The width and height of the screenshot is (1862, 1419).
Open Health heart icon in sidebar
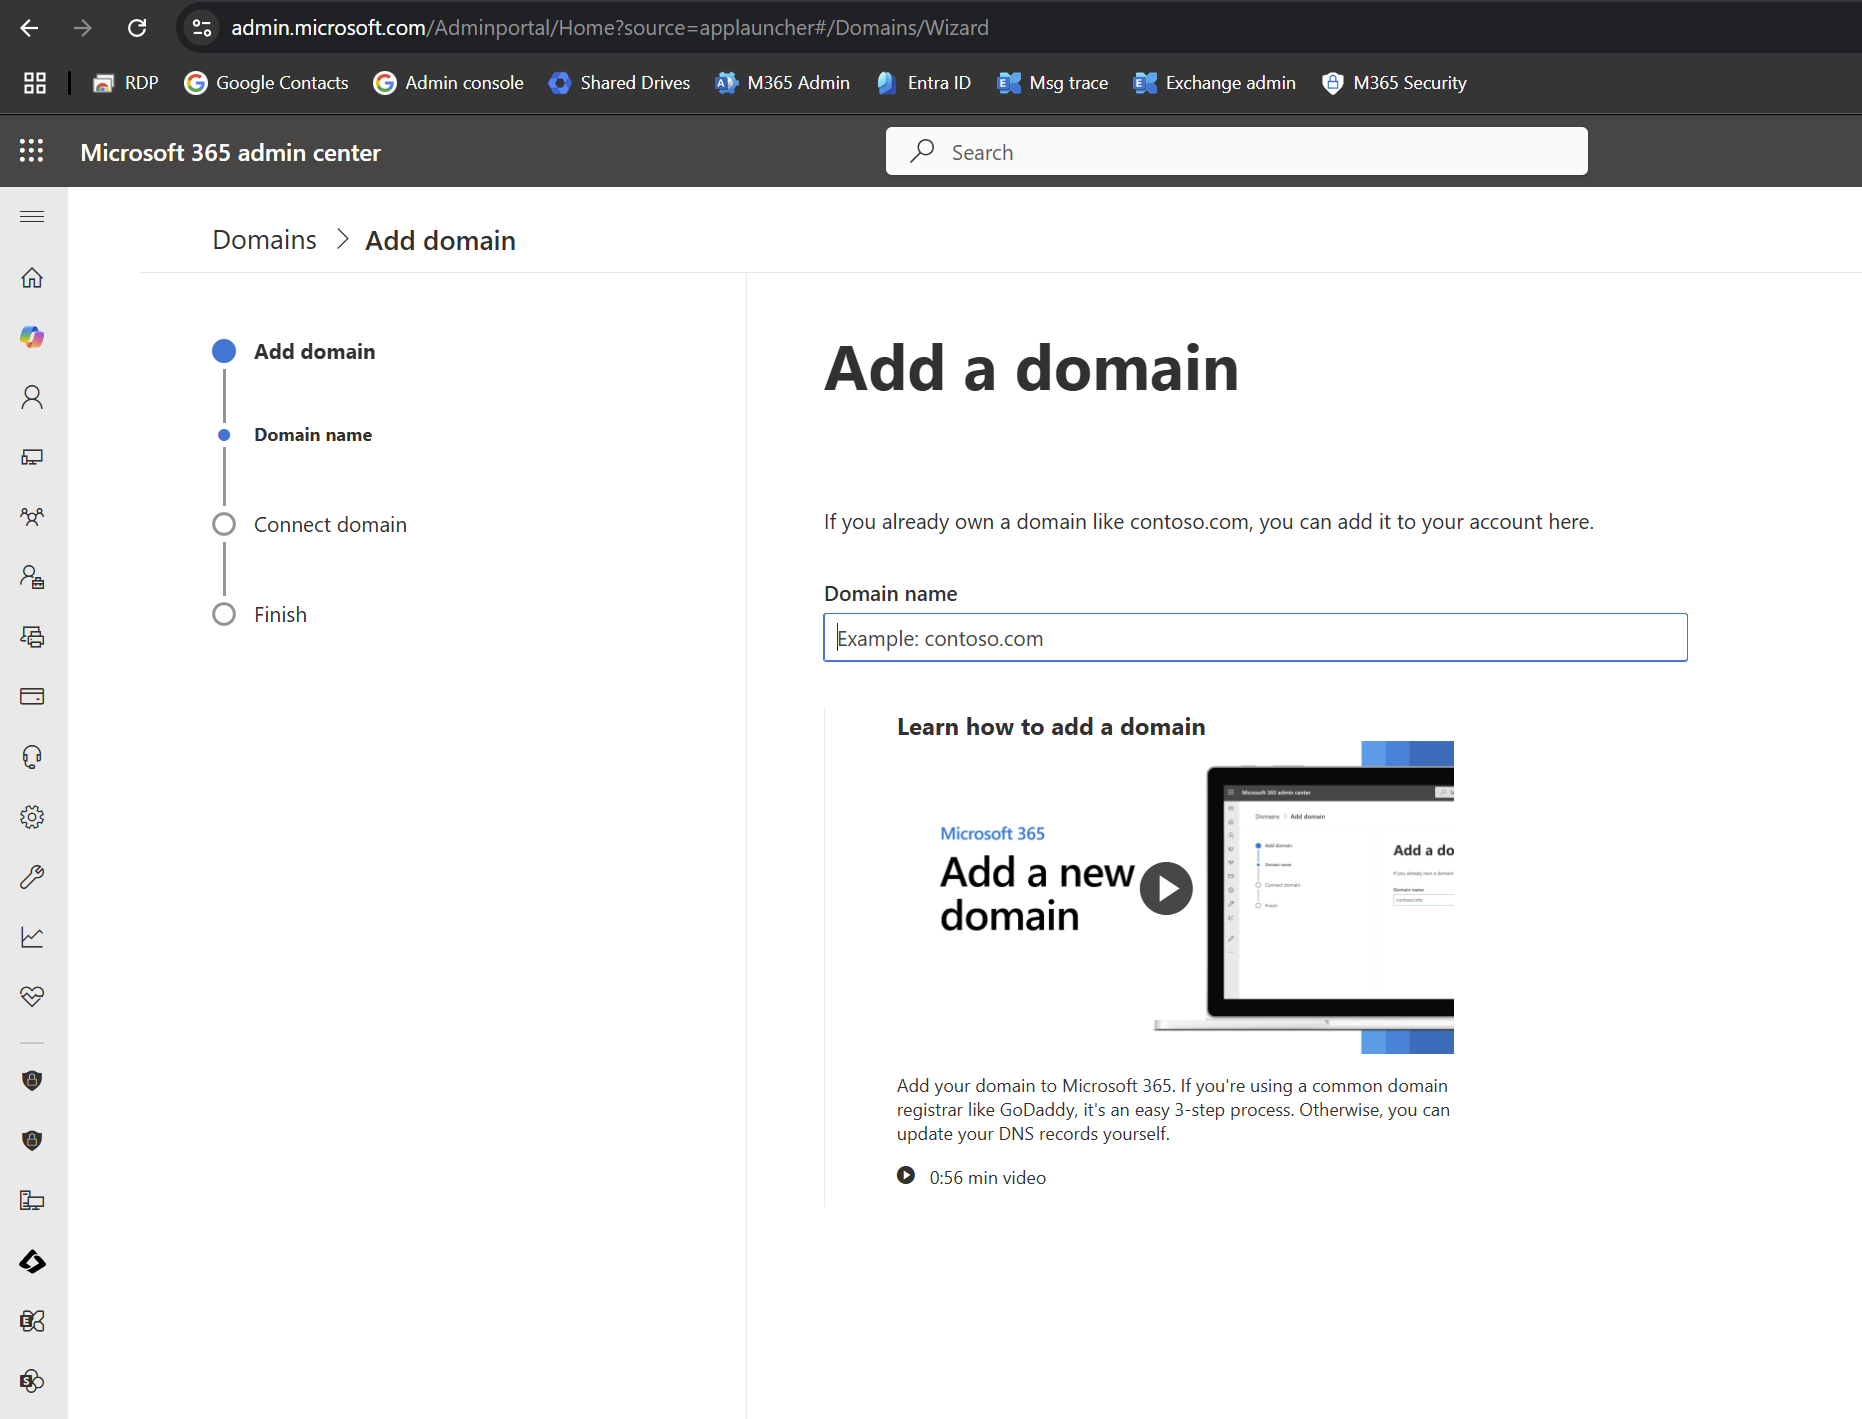[32, 997]
